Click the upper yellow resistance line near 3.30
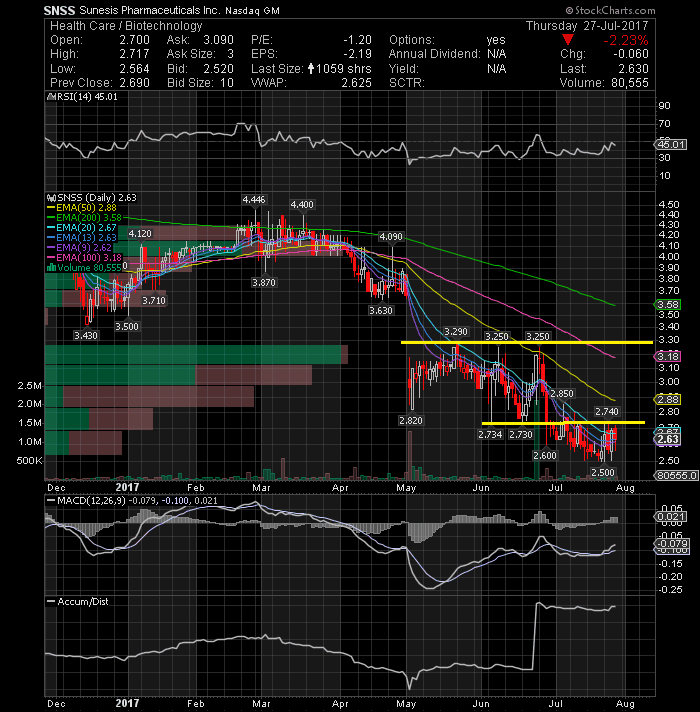700x712 pixels. click(527, 342)
